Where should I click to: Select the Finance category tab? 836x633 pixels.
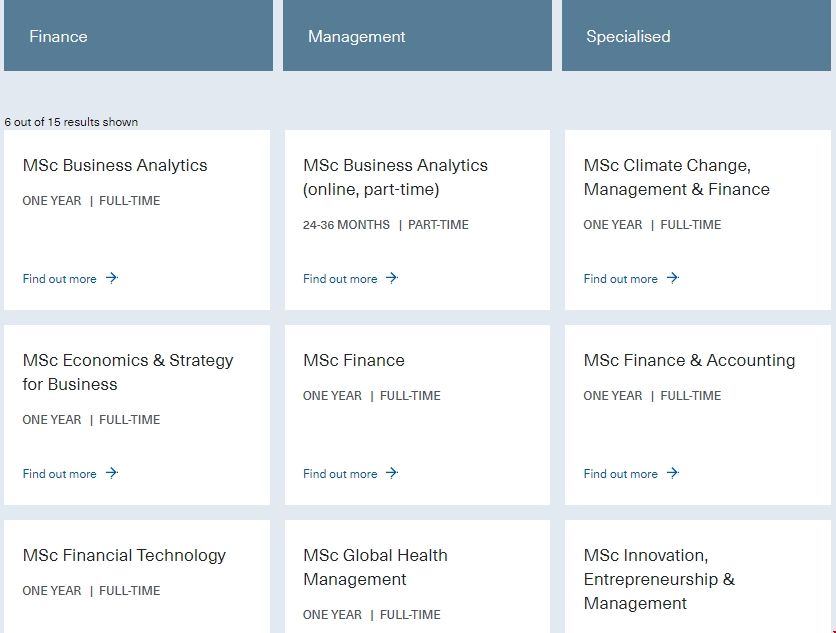pyautogui.click(x=138, y=36)
